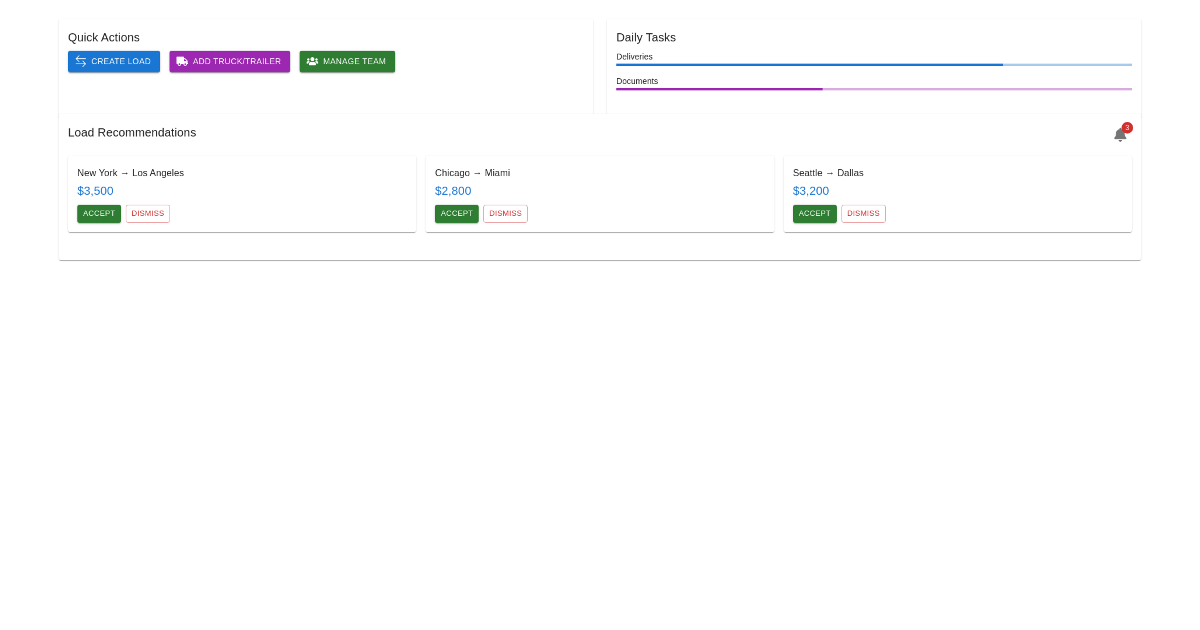Viewport: 1200px width, 630px height.
Task: Click the Create Load button
Action: 114,61
